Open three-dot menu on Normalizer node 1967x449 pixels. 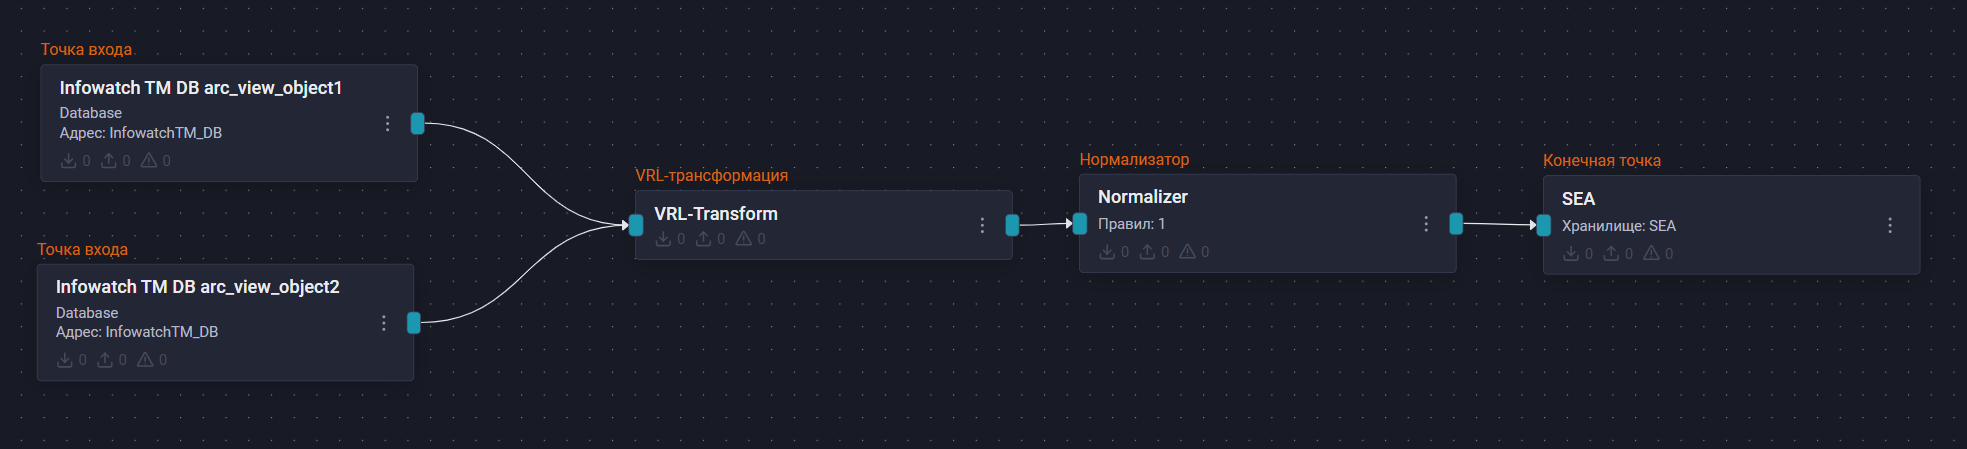click(1426, 224)
